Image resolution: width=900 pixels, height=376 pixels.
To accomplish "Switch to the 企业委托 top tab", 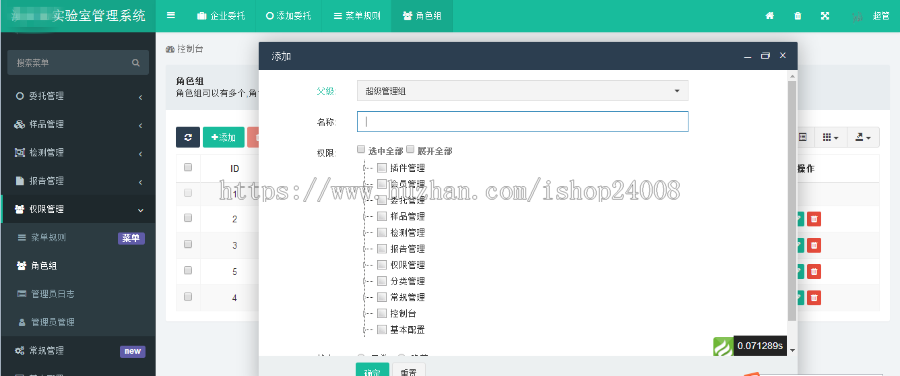I will coord(221,16).
